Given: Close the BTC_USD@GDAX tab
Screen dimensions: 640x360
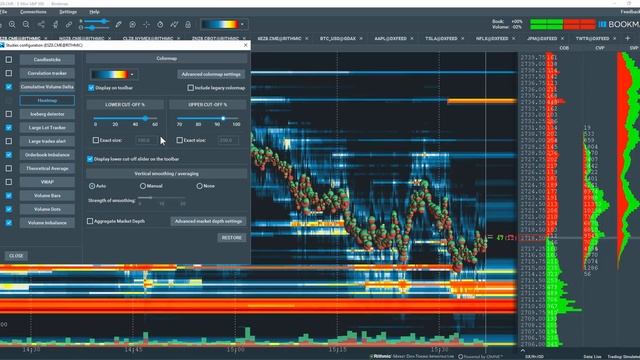Looking at the screenshot, I should (361, 39).
